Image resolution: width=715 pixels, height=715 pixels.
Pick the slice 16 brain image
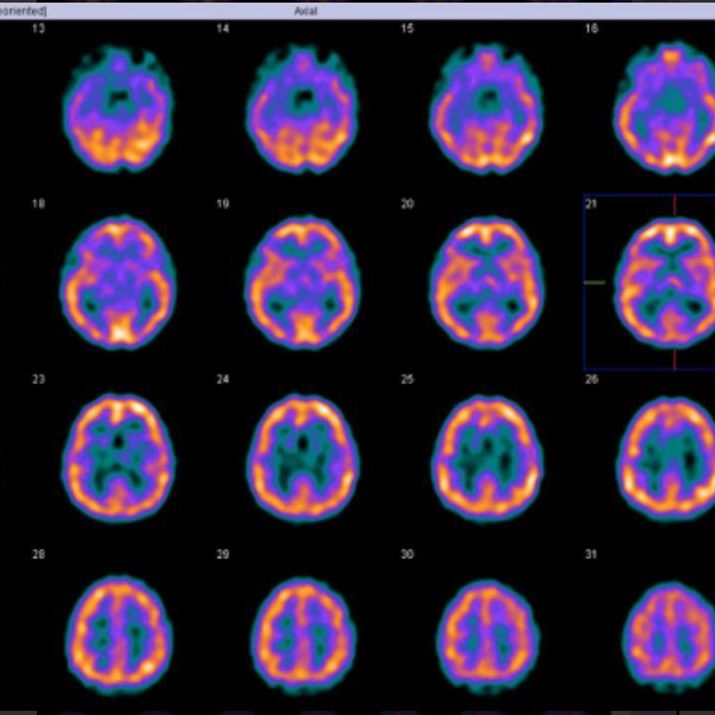668,105
